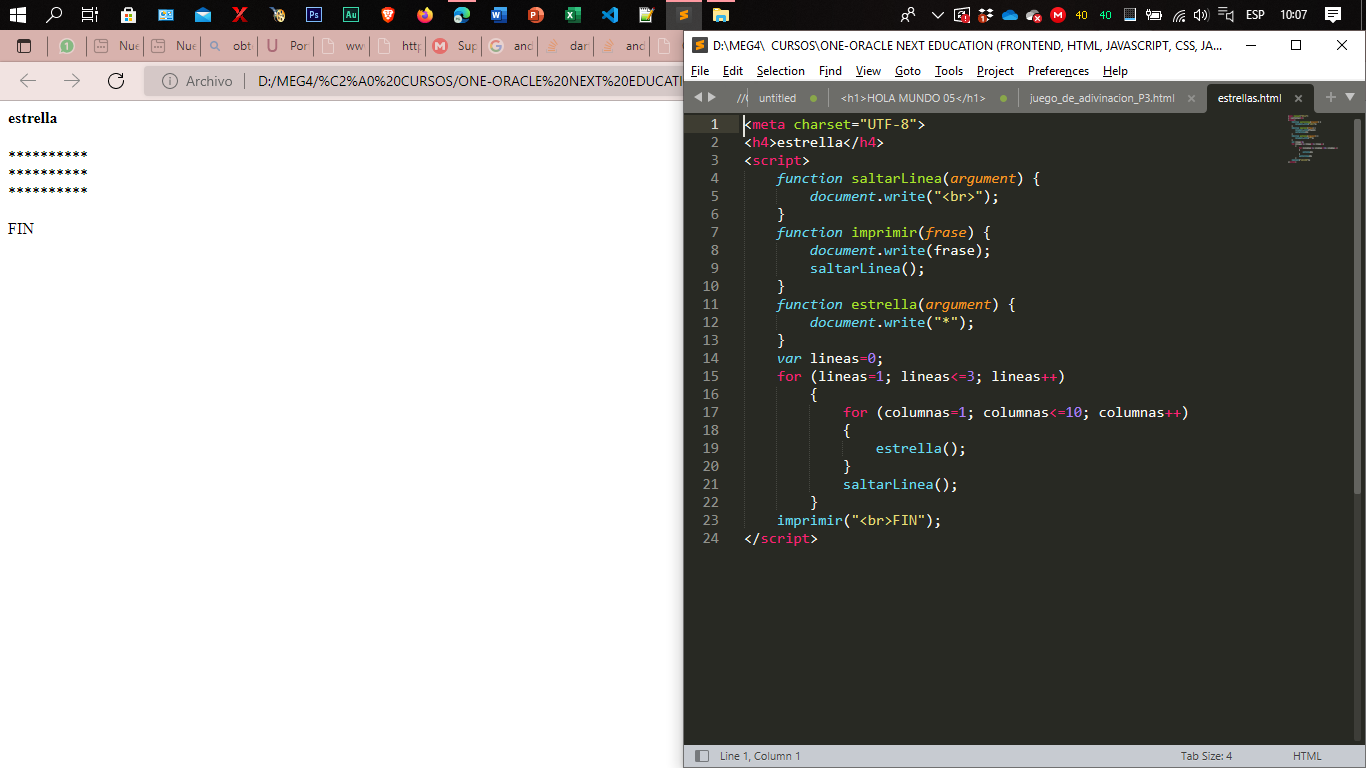Click the imprimir("<br>FIN") code line
The width and height of the screenshot is (1366, 768).
pyautogui.click(x=859, y=520)
